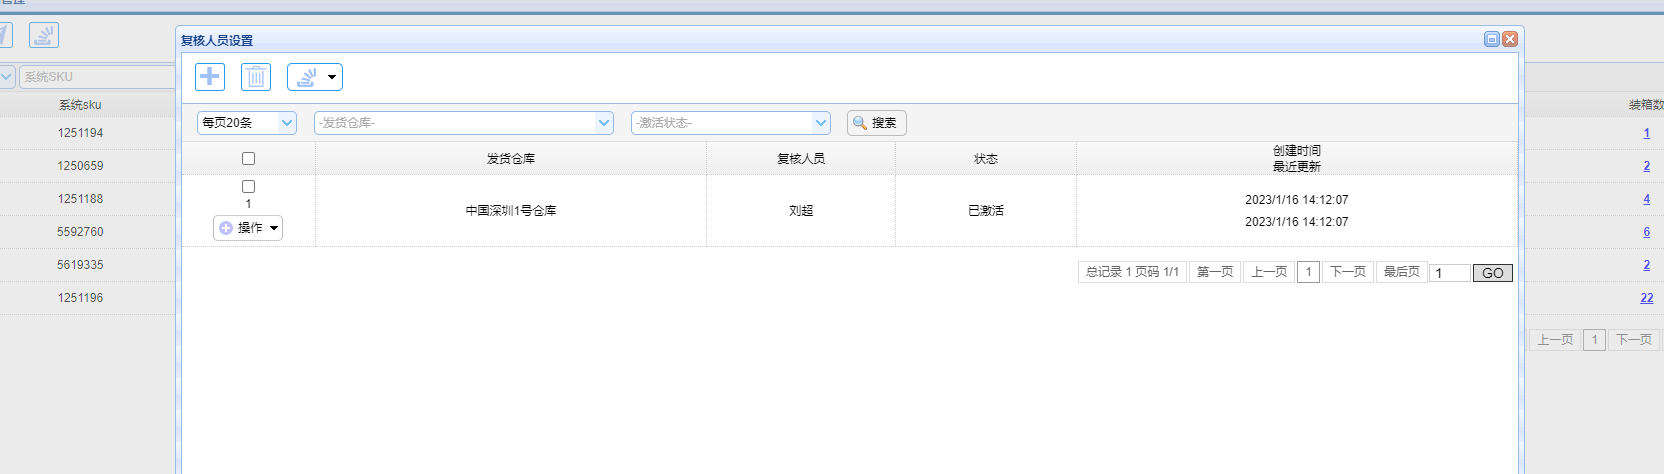The image size is (1664, 474).
Task: Click the 创建时间 最近更新 column header
Action: pos(1297,158)
